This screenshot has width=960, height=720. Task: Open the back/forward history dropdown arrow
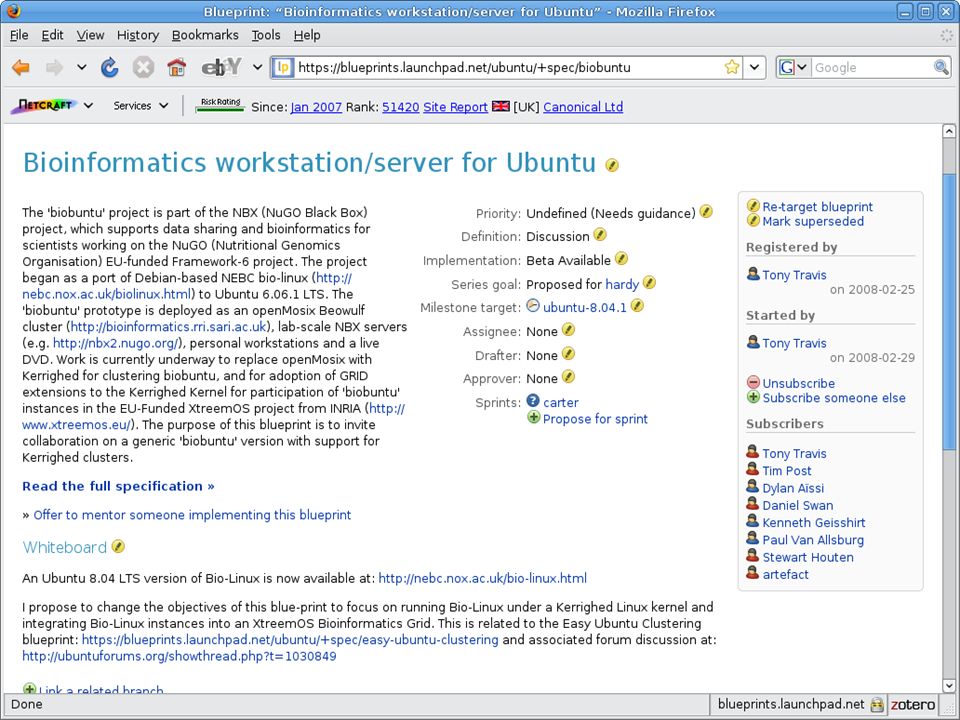coord(81,67)
